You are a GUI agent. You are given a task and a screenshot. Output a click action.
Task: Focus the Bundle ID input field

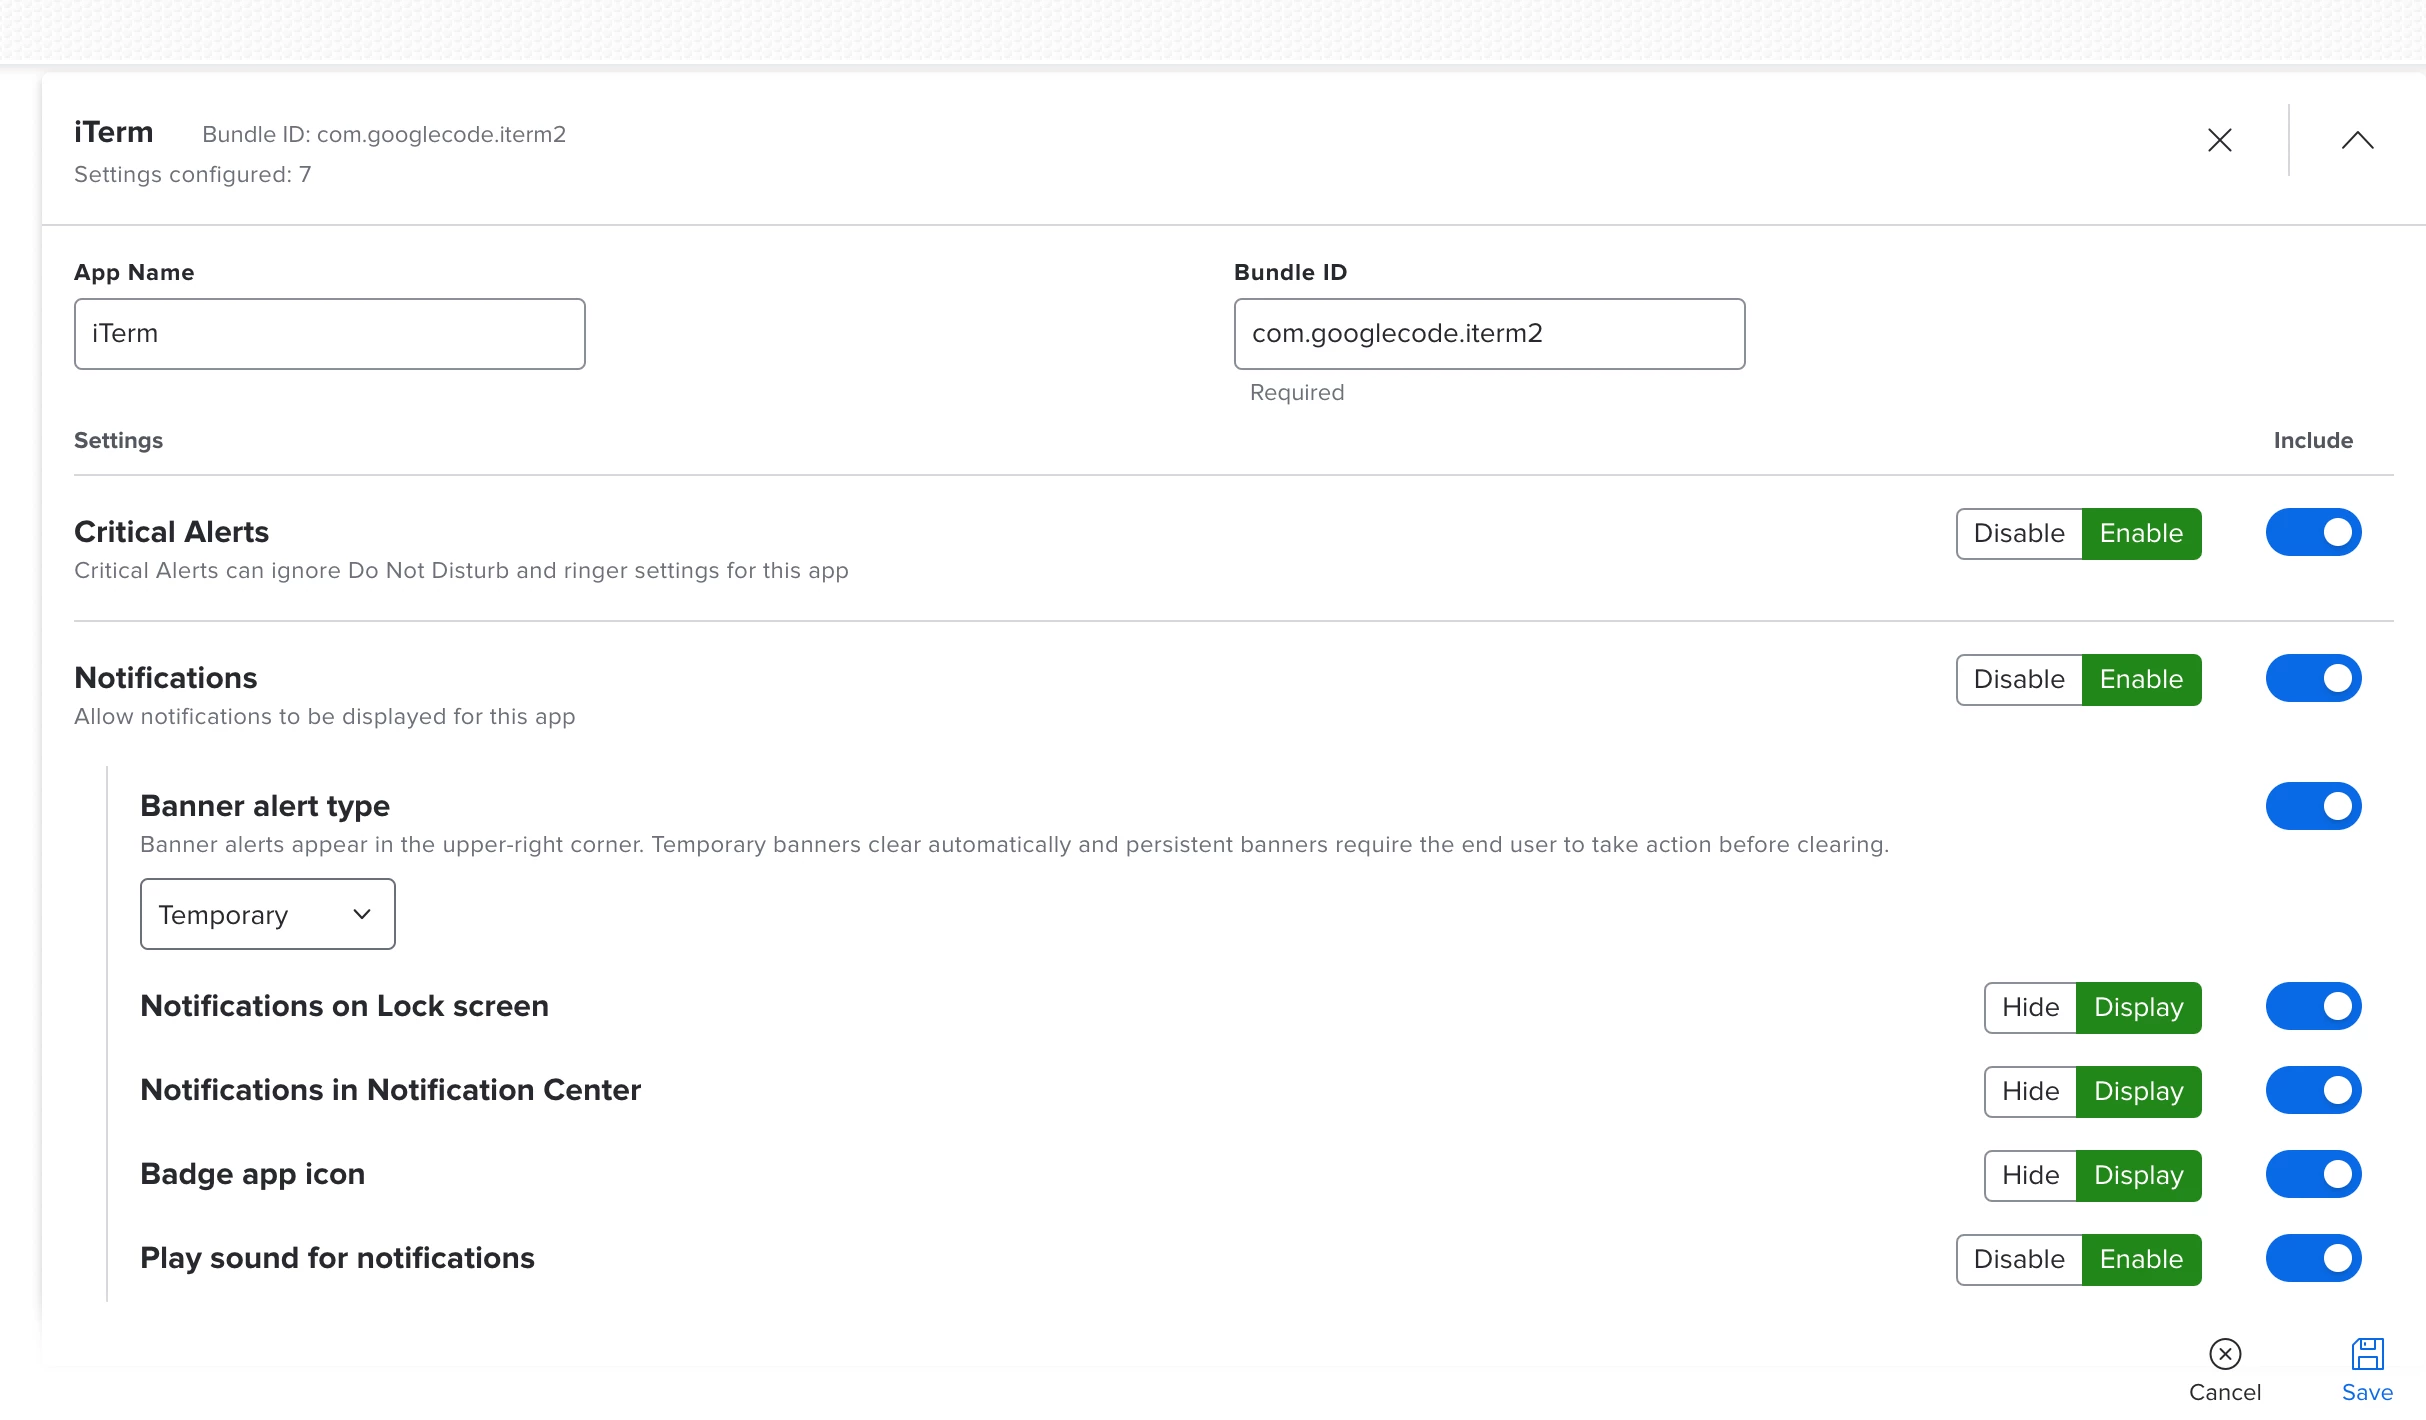click(1490, 334)
